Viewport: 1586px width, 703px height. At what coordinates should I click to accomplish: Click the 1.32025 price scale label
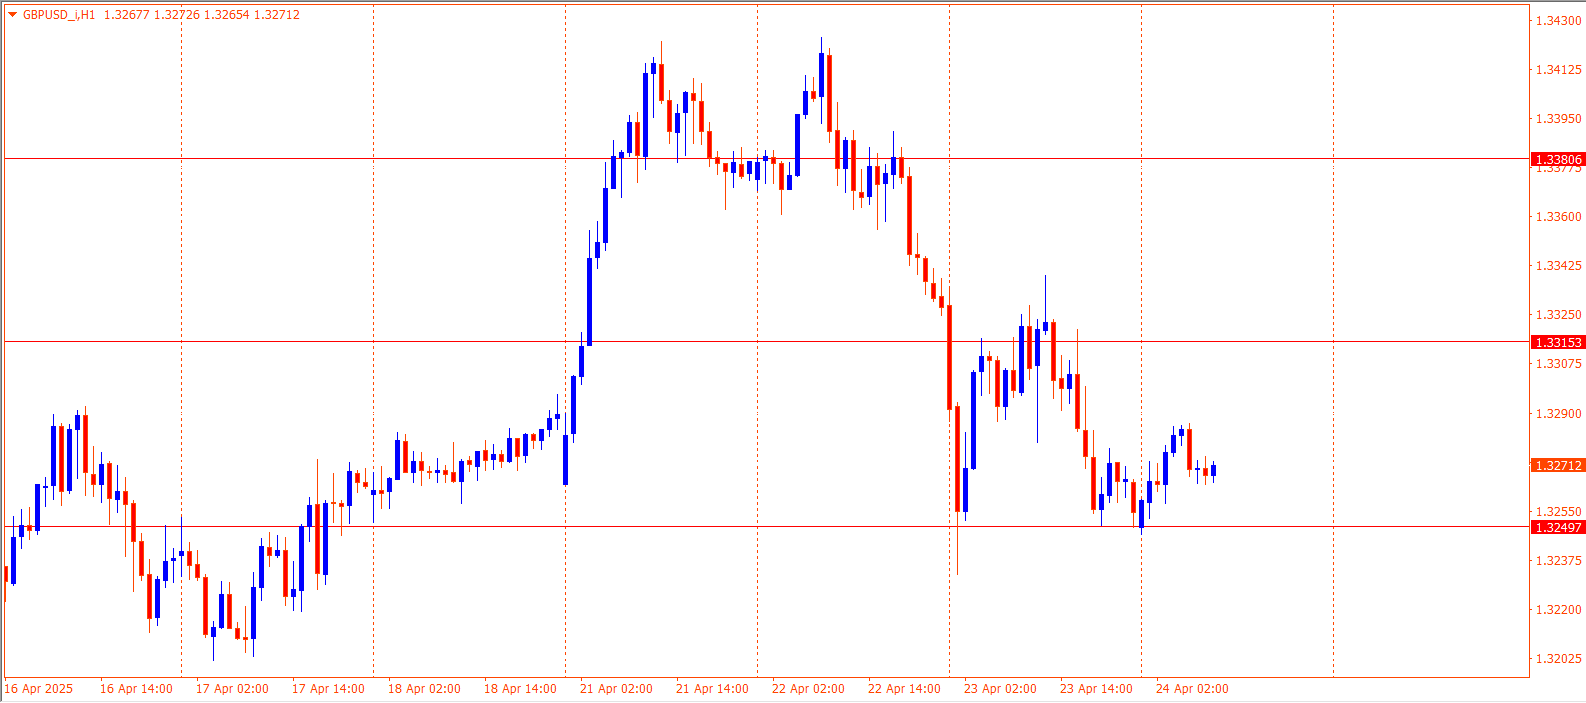1558,659
